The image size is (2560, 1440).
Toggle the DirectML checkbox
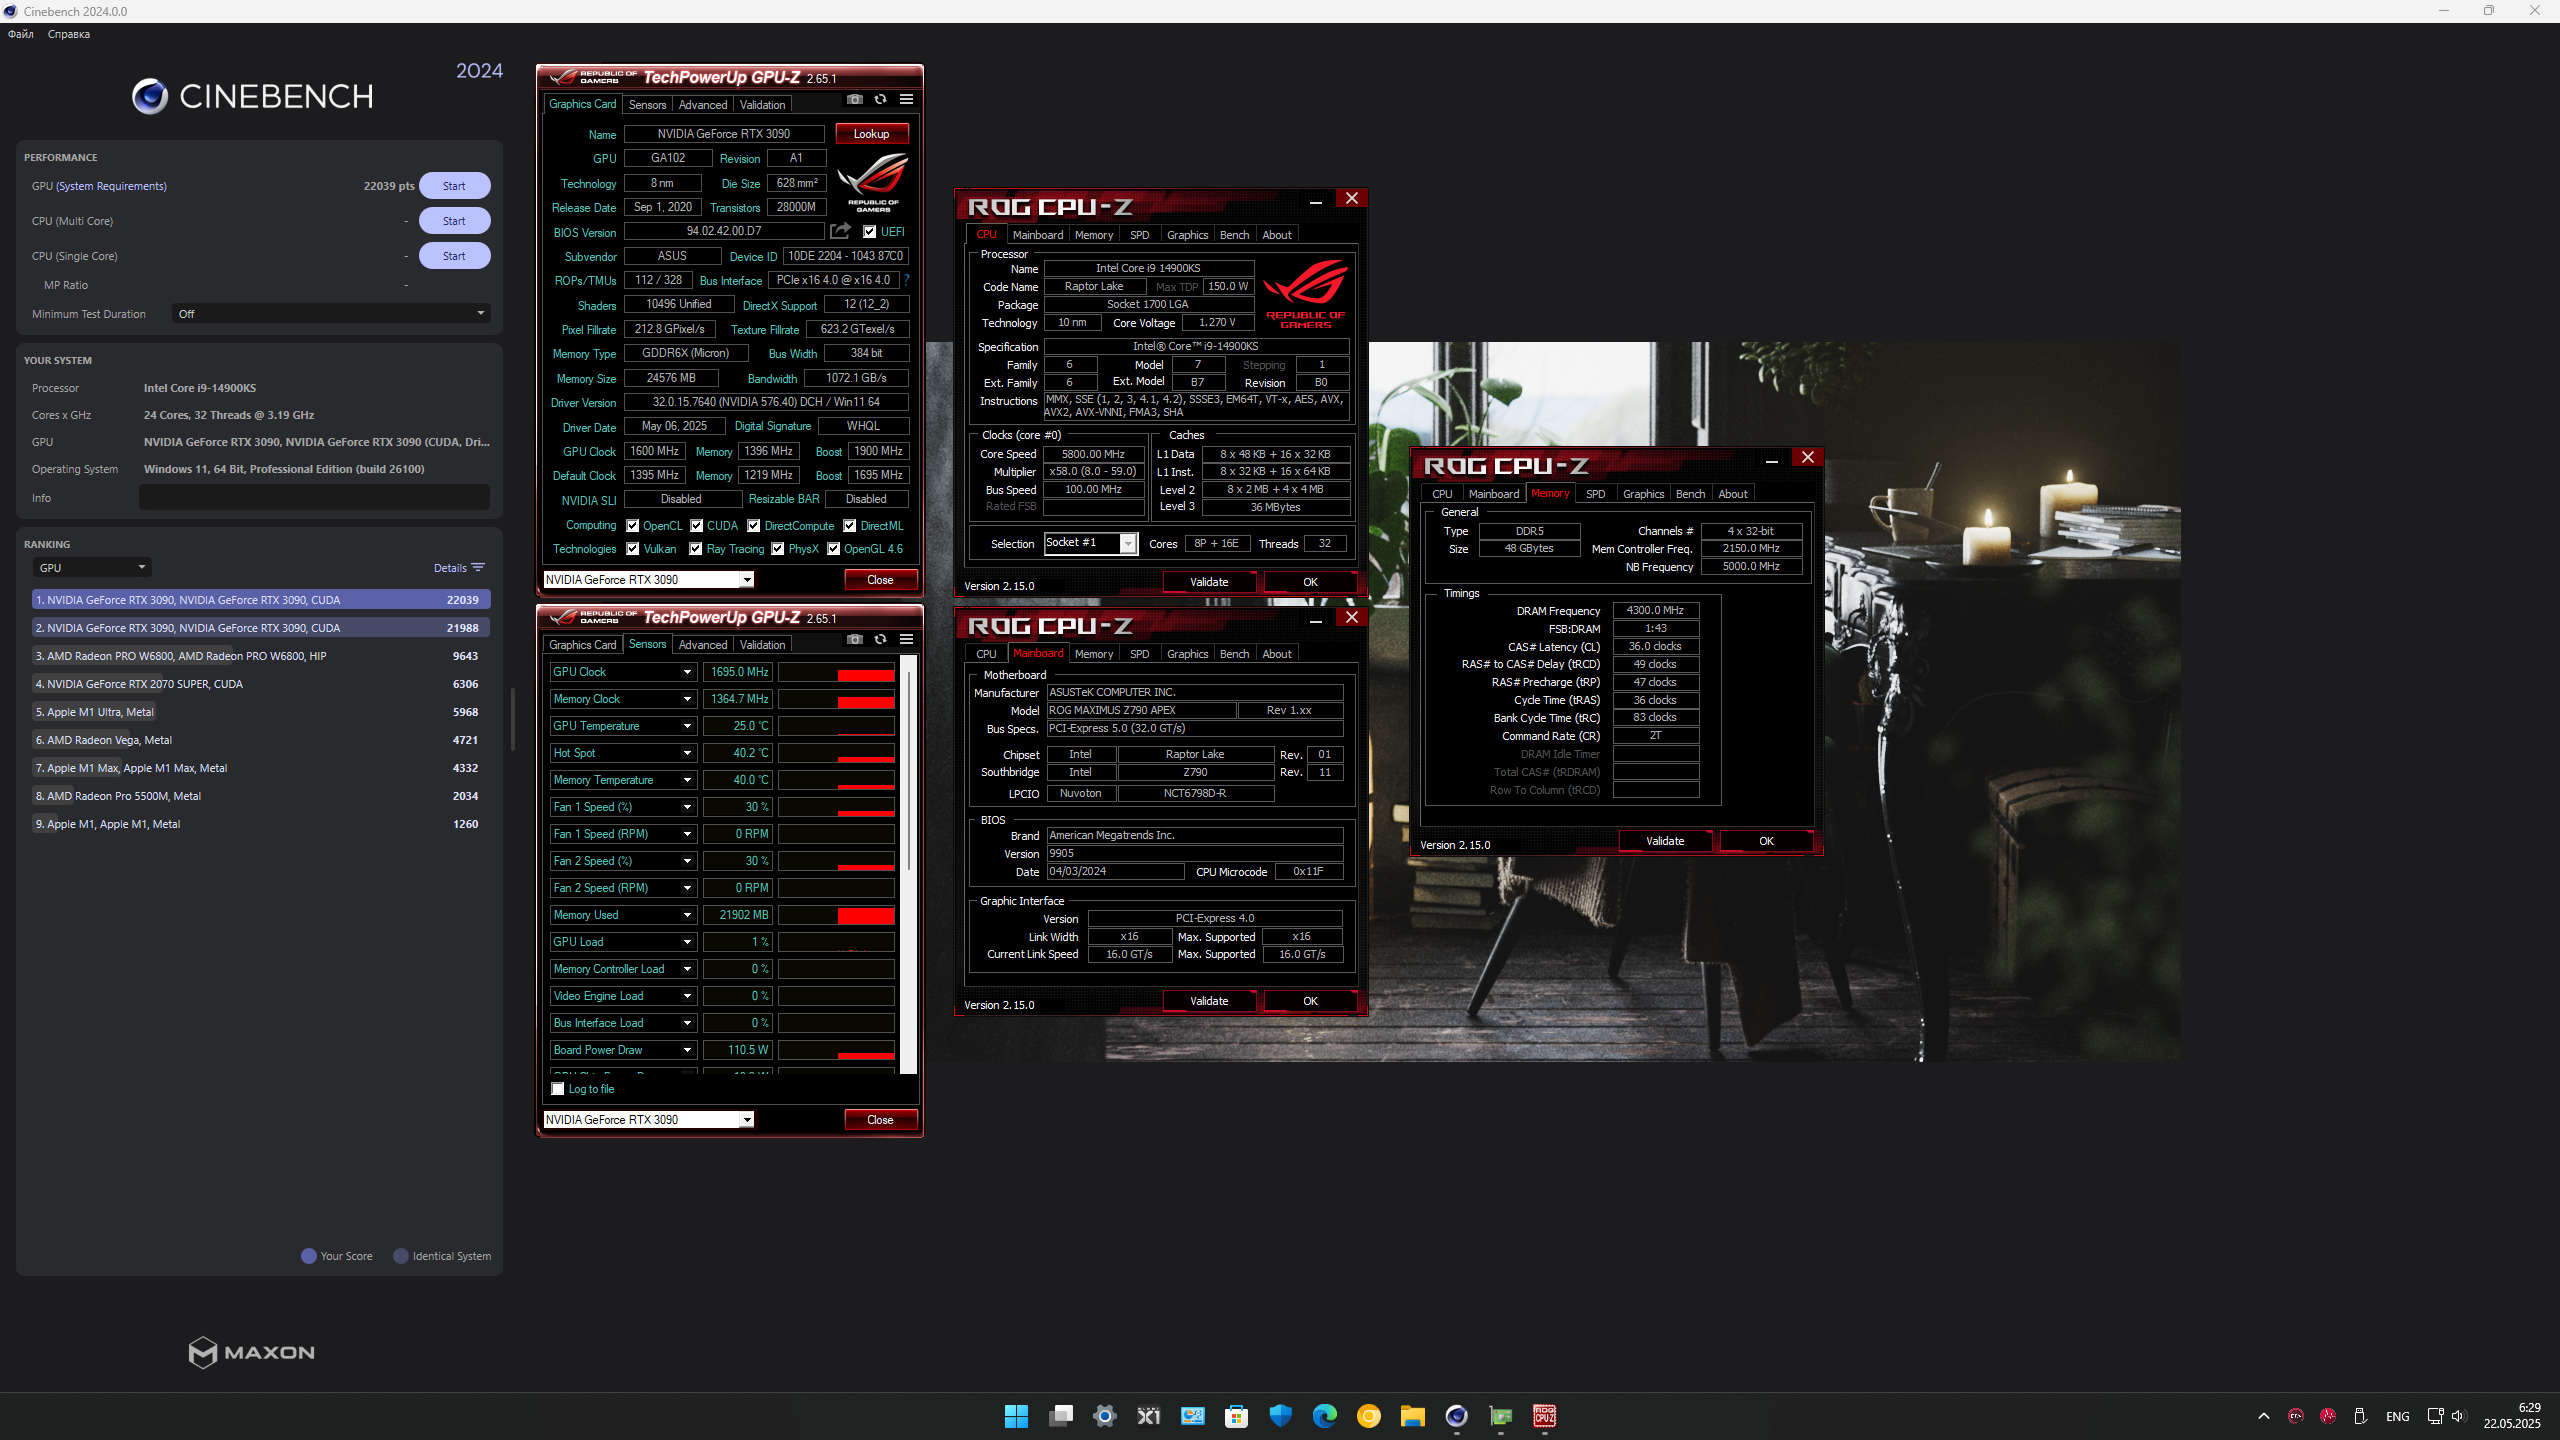849,526
